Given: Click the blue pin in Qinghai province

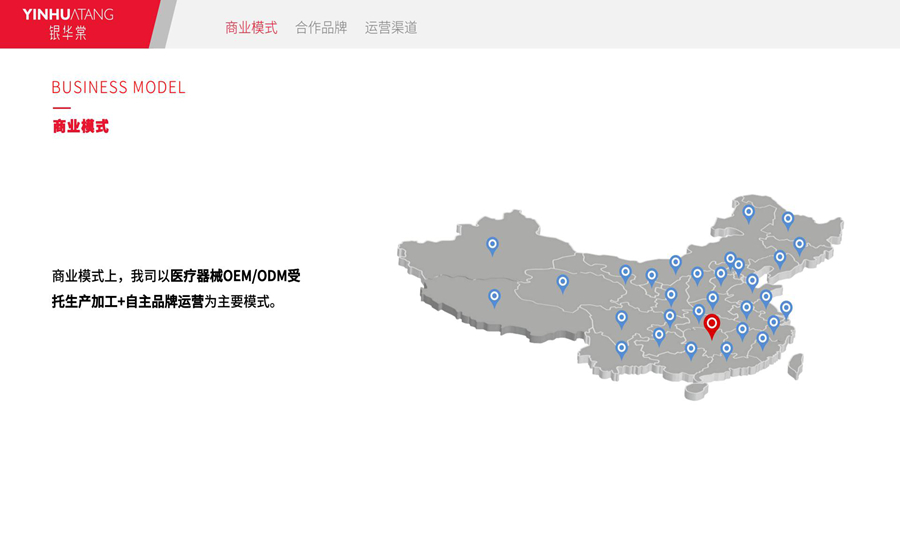Looking at the screenshot, I should 563,283.
